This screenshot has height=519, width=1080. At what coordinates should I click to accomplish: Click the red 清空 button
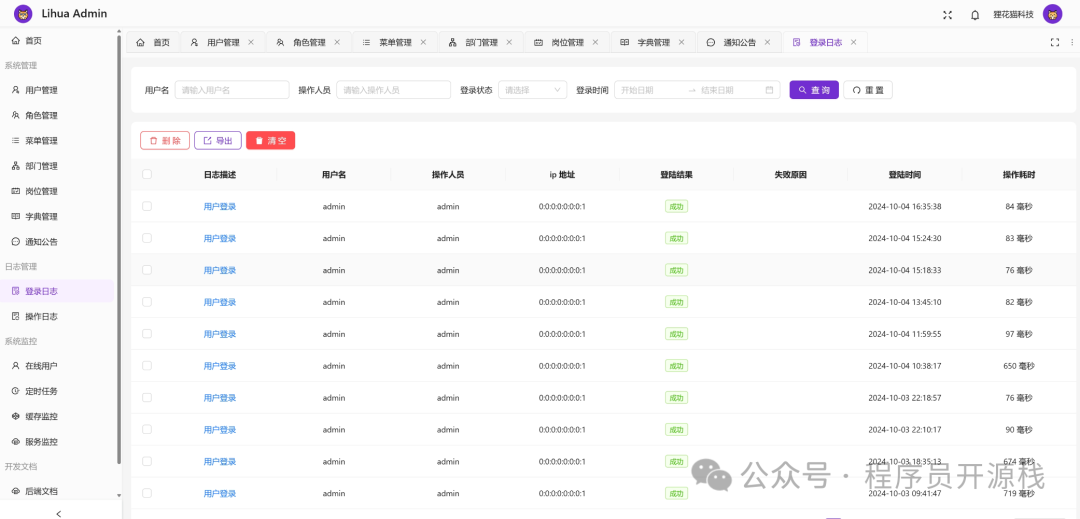[271, 140]
